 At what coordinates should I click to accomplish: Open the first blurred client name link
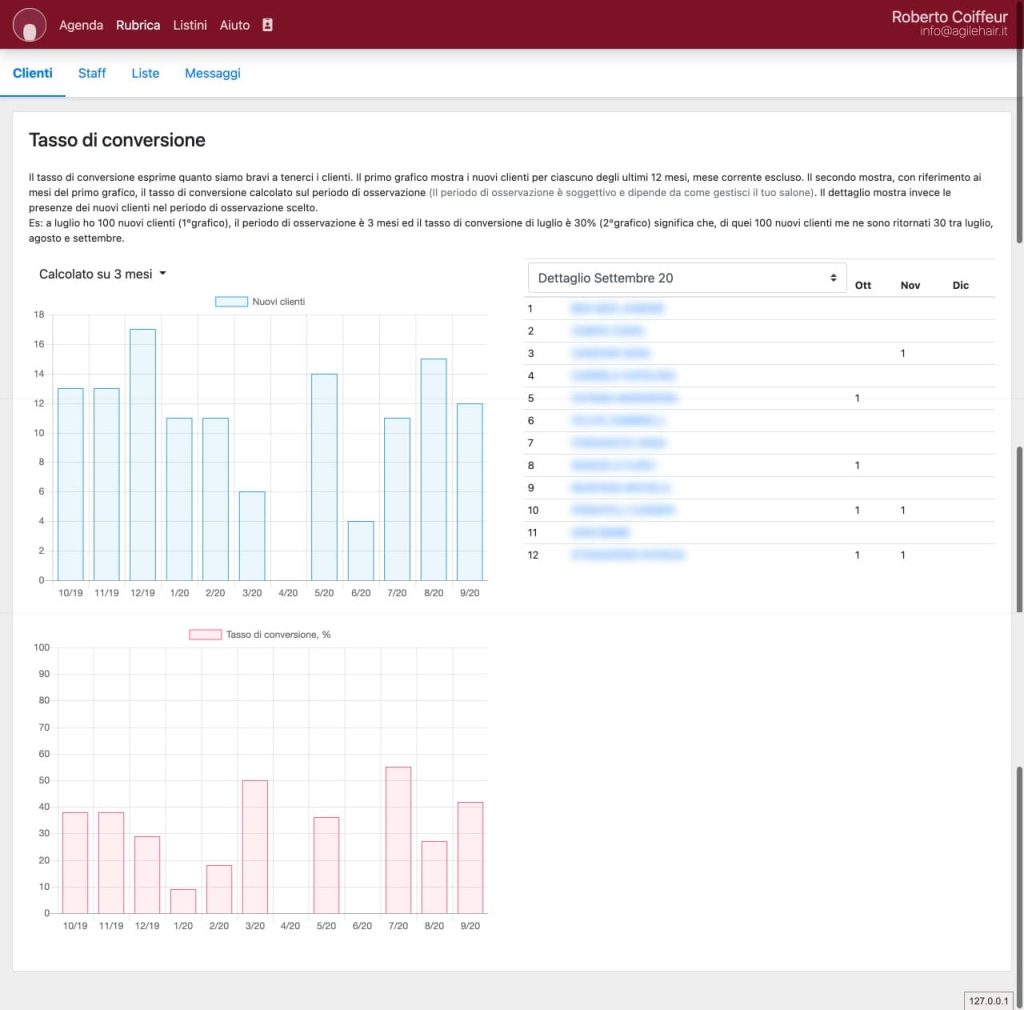click(x=617, y=309)
